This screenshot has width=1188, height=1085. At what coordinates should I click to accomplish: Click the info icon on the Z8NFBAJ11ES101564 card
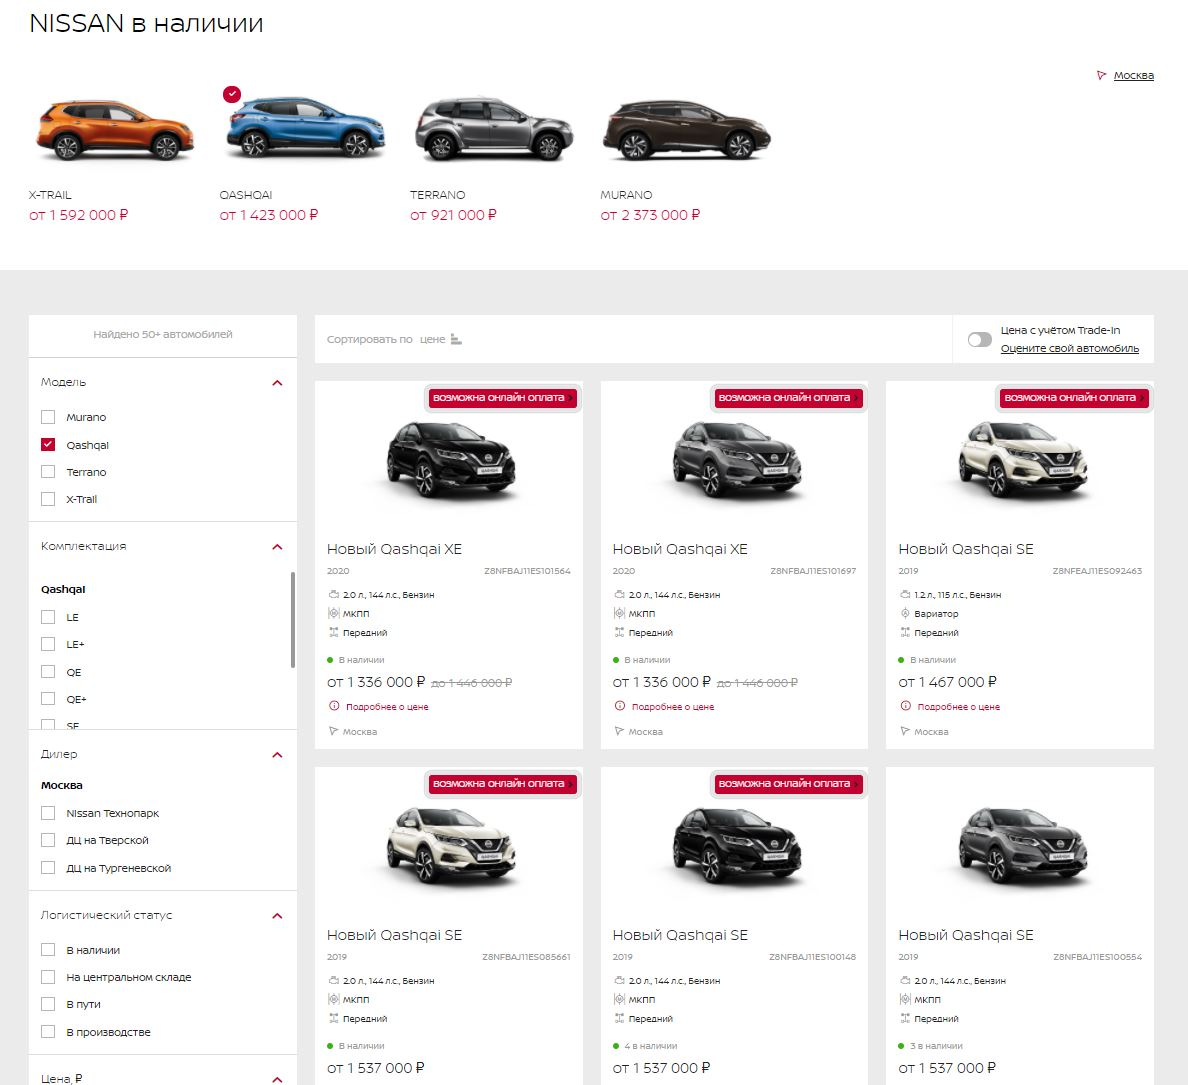[x=334, y=706]
